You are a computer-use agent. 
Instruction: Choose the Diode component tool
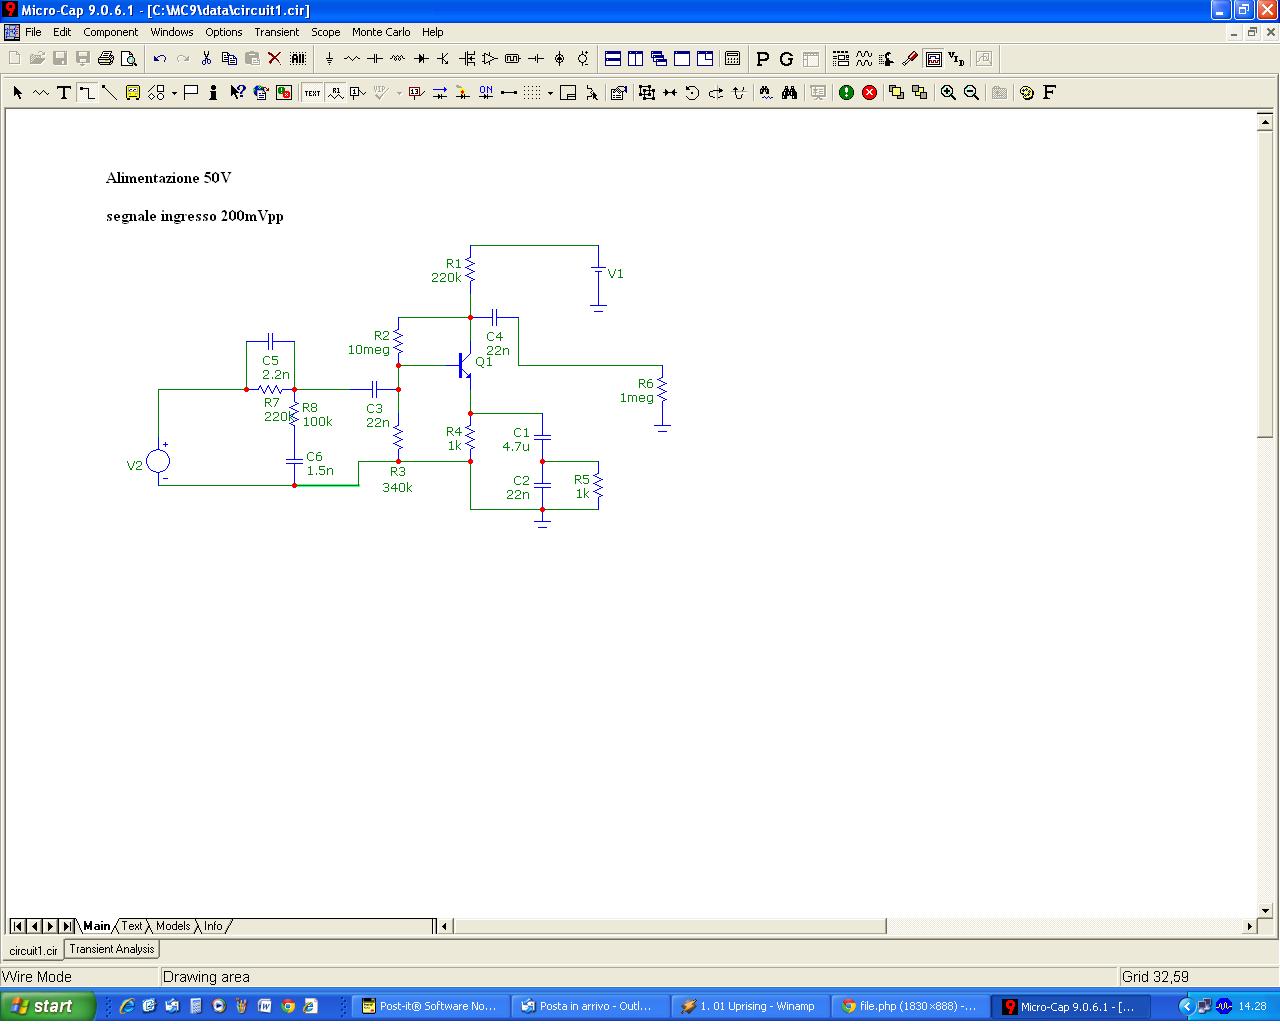pos(421,59)
